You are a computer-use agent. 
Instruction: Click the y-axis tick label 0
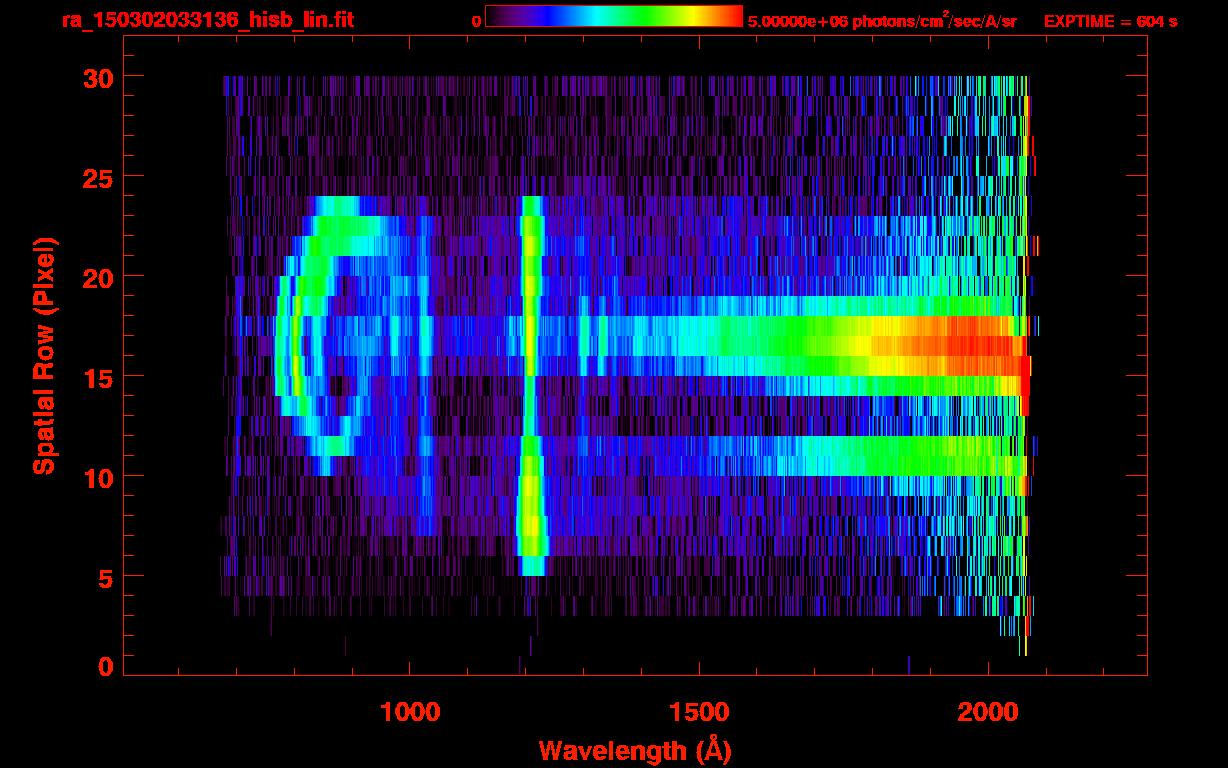pos(104,666)
